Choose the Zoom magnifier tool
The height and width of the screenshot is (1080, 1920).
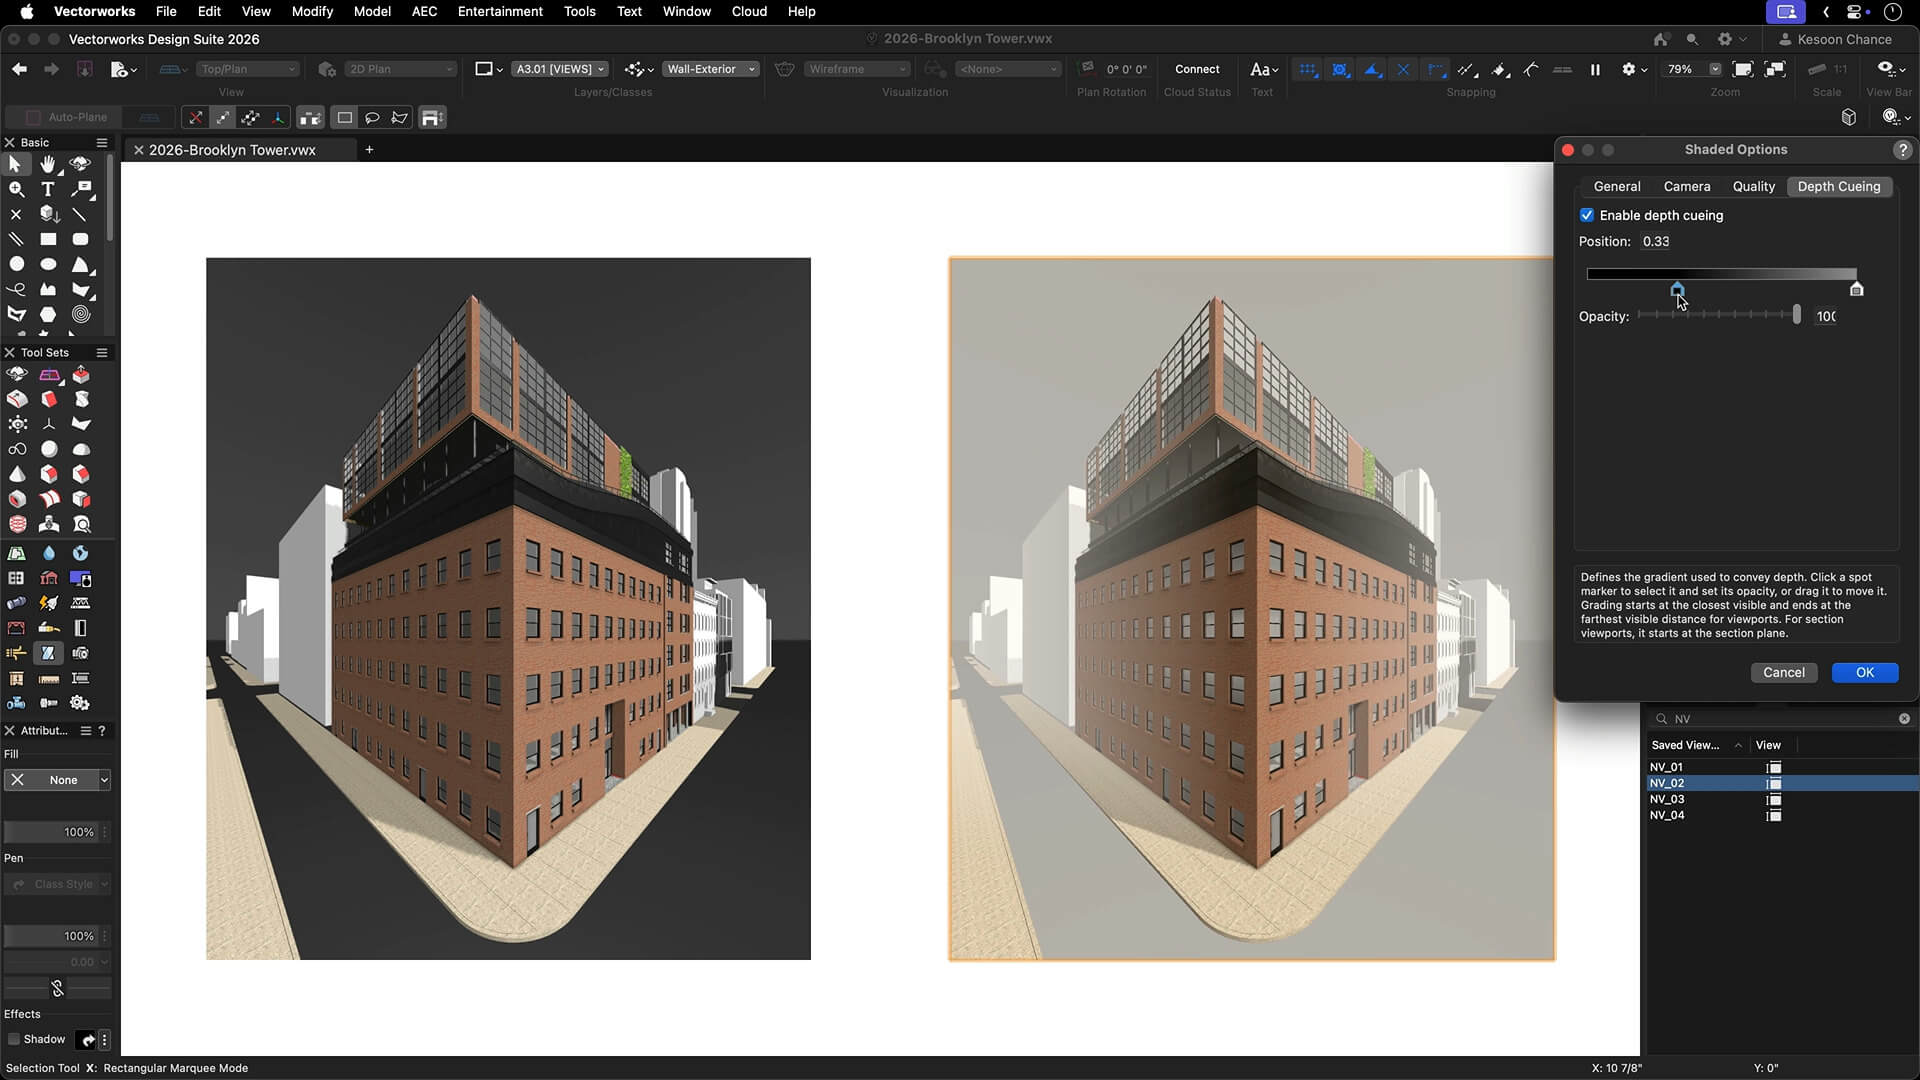[x=16, y=189]
